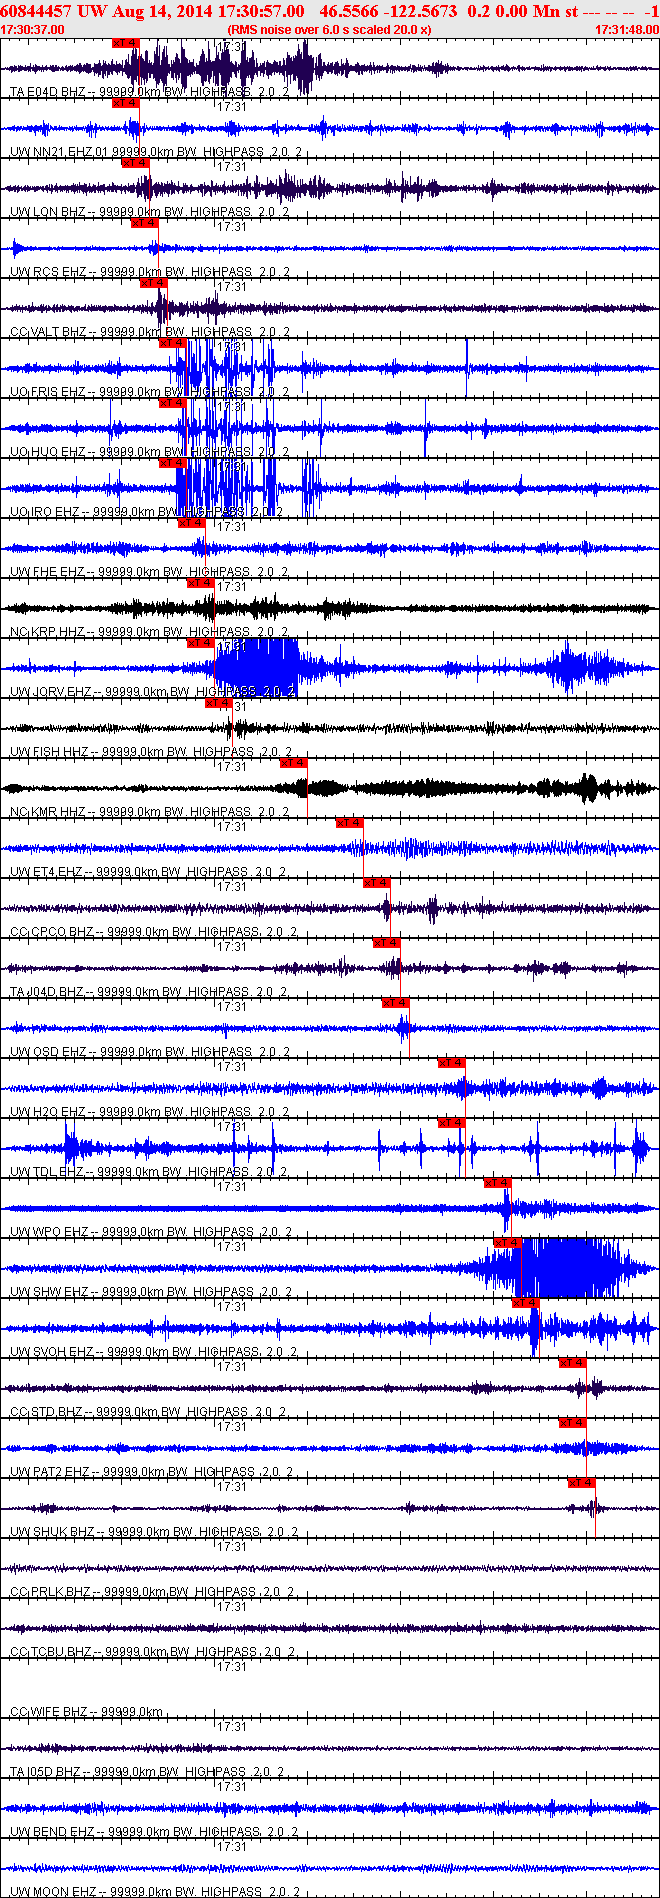The height and width of the screenshot is (1898, 660).
Task: Click the start time 17:30:37.00 label
Action: 33,29
